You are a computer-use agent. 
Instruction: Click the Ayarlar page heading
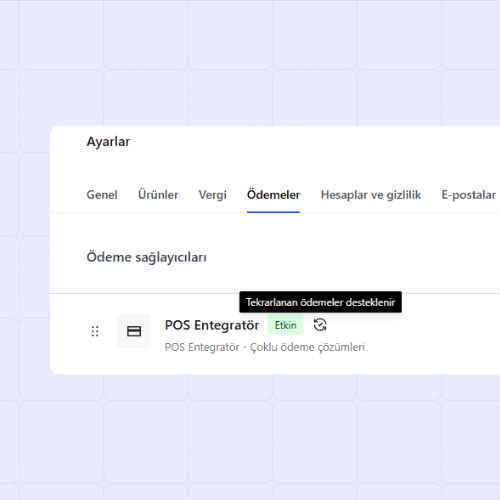tap(108, 142)
